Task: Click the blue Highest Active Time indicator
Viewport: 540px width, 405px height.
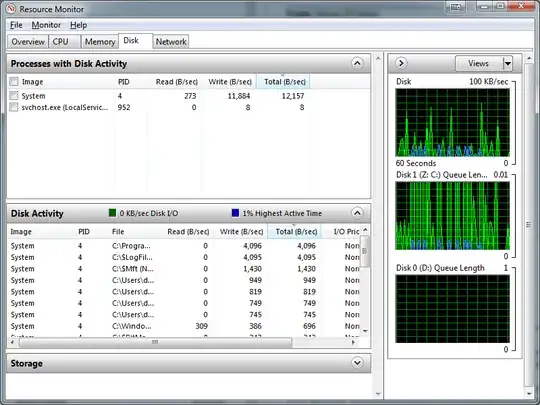Action: 235,213
